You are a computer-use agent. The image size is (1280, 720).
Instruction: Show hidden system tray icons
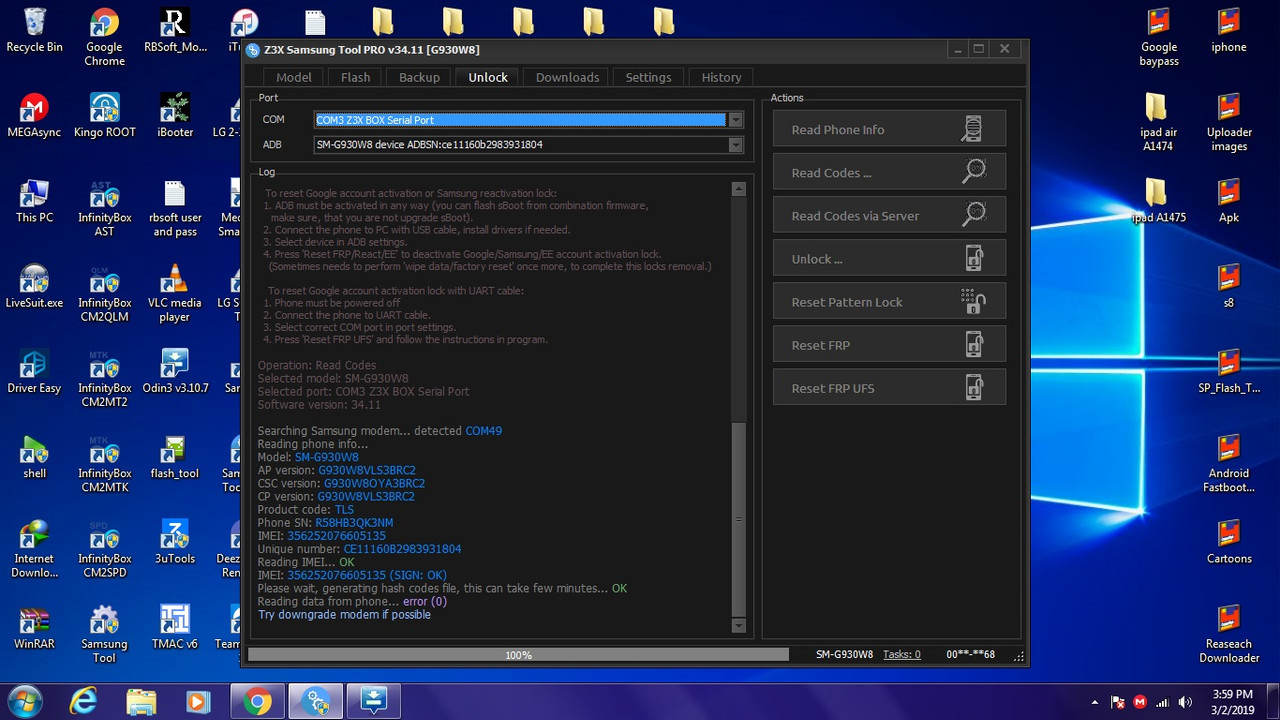click(1095, 702)
